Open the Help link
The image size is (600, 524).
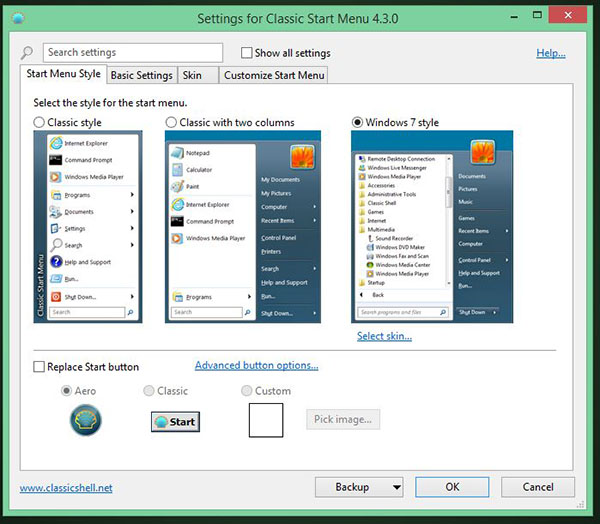551,53
